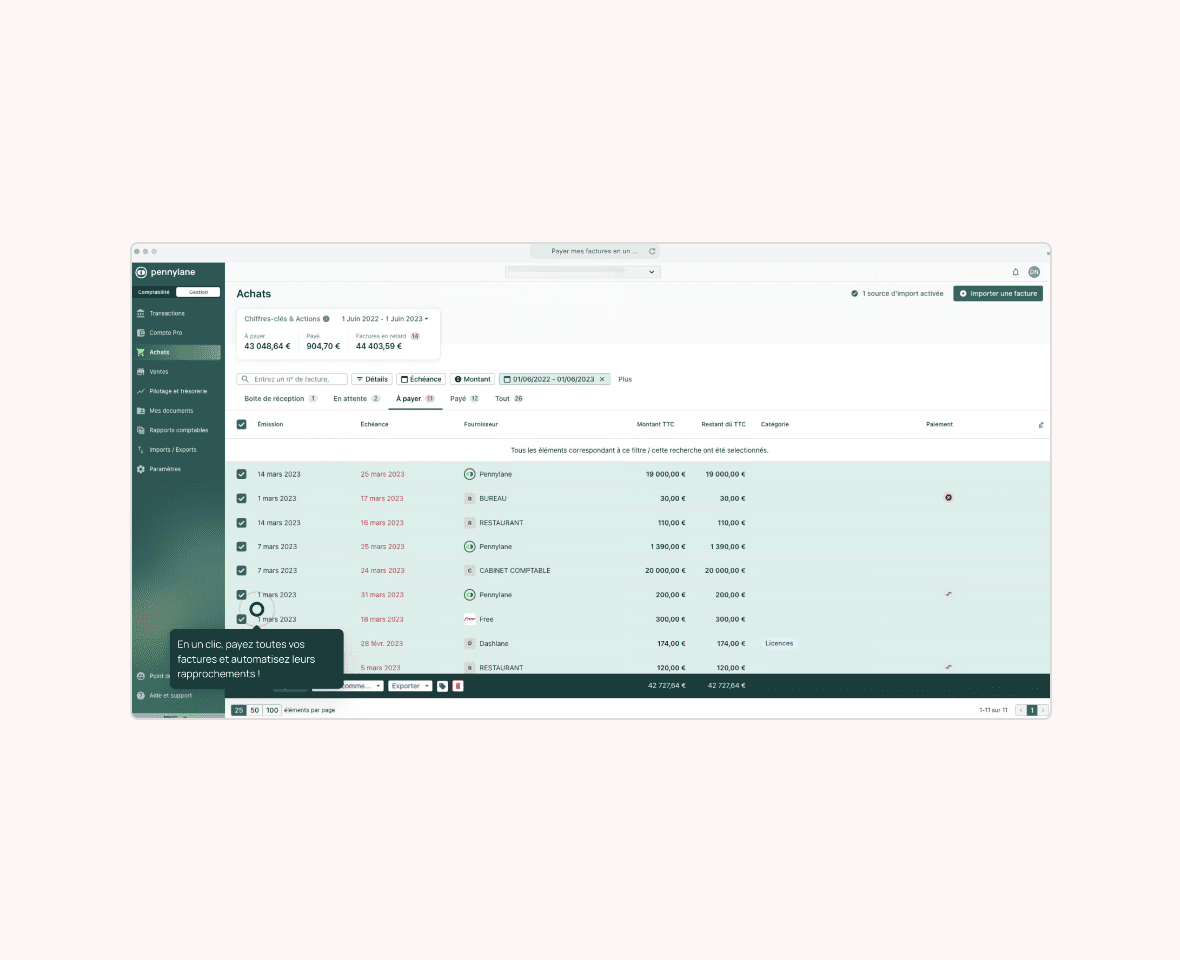Click the DN user avatar
1180x960 pixels.
1034,272
